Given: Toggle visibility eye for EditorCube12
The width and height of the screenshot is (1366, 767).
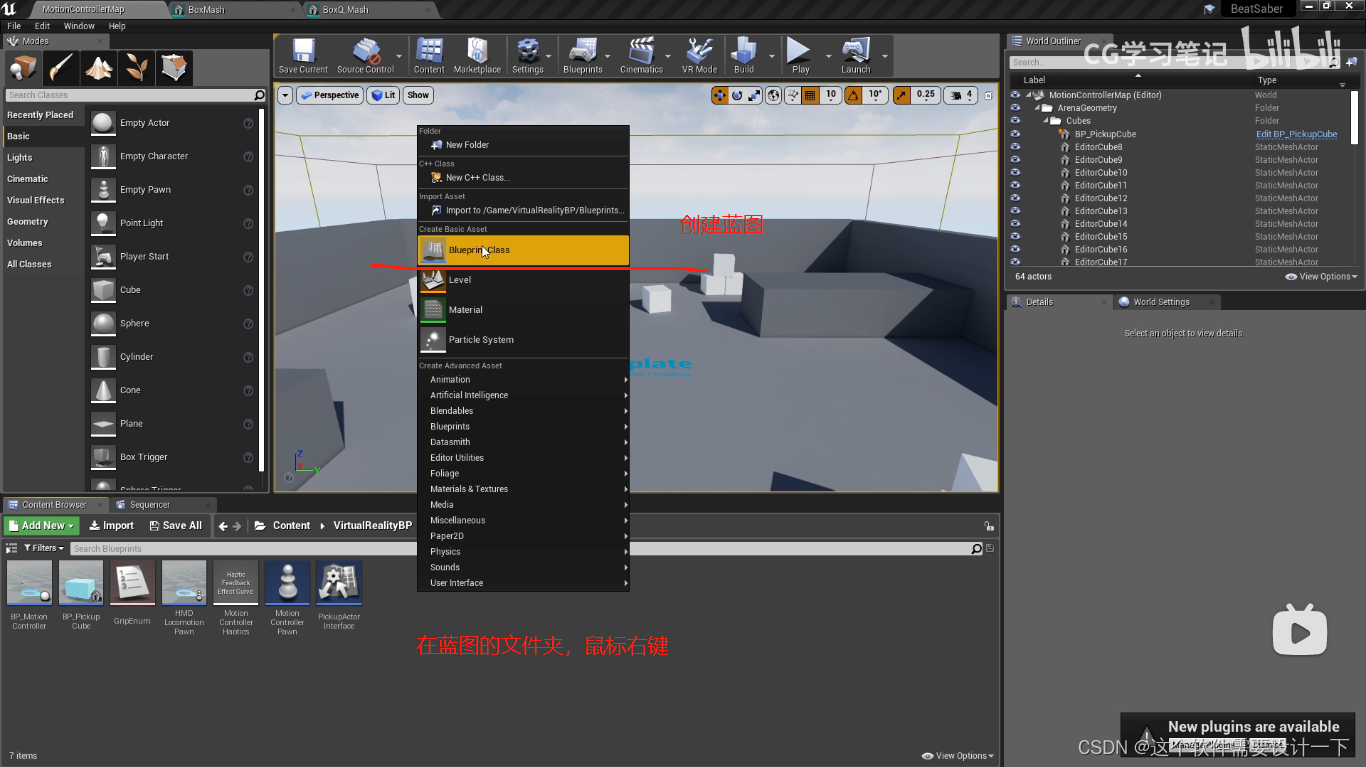Looking at the screenshot, I should tap(1016, 198).
